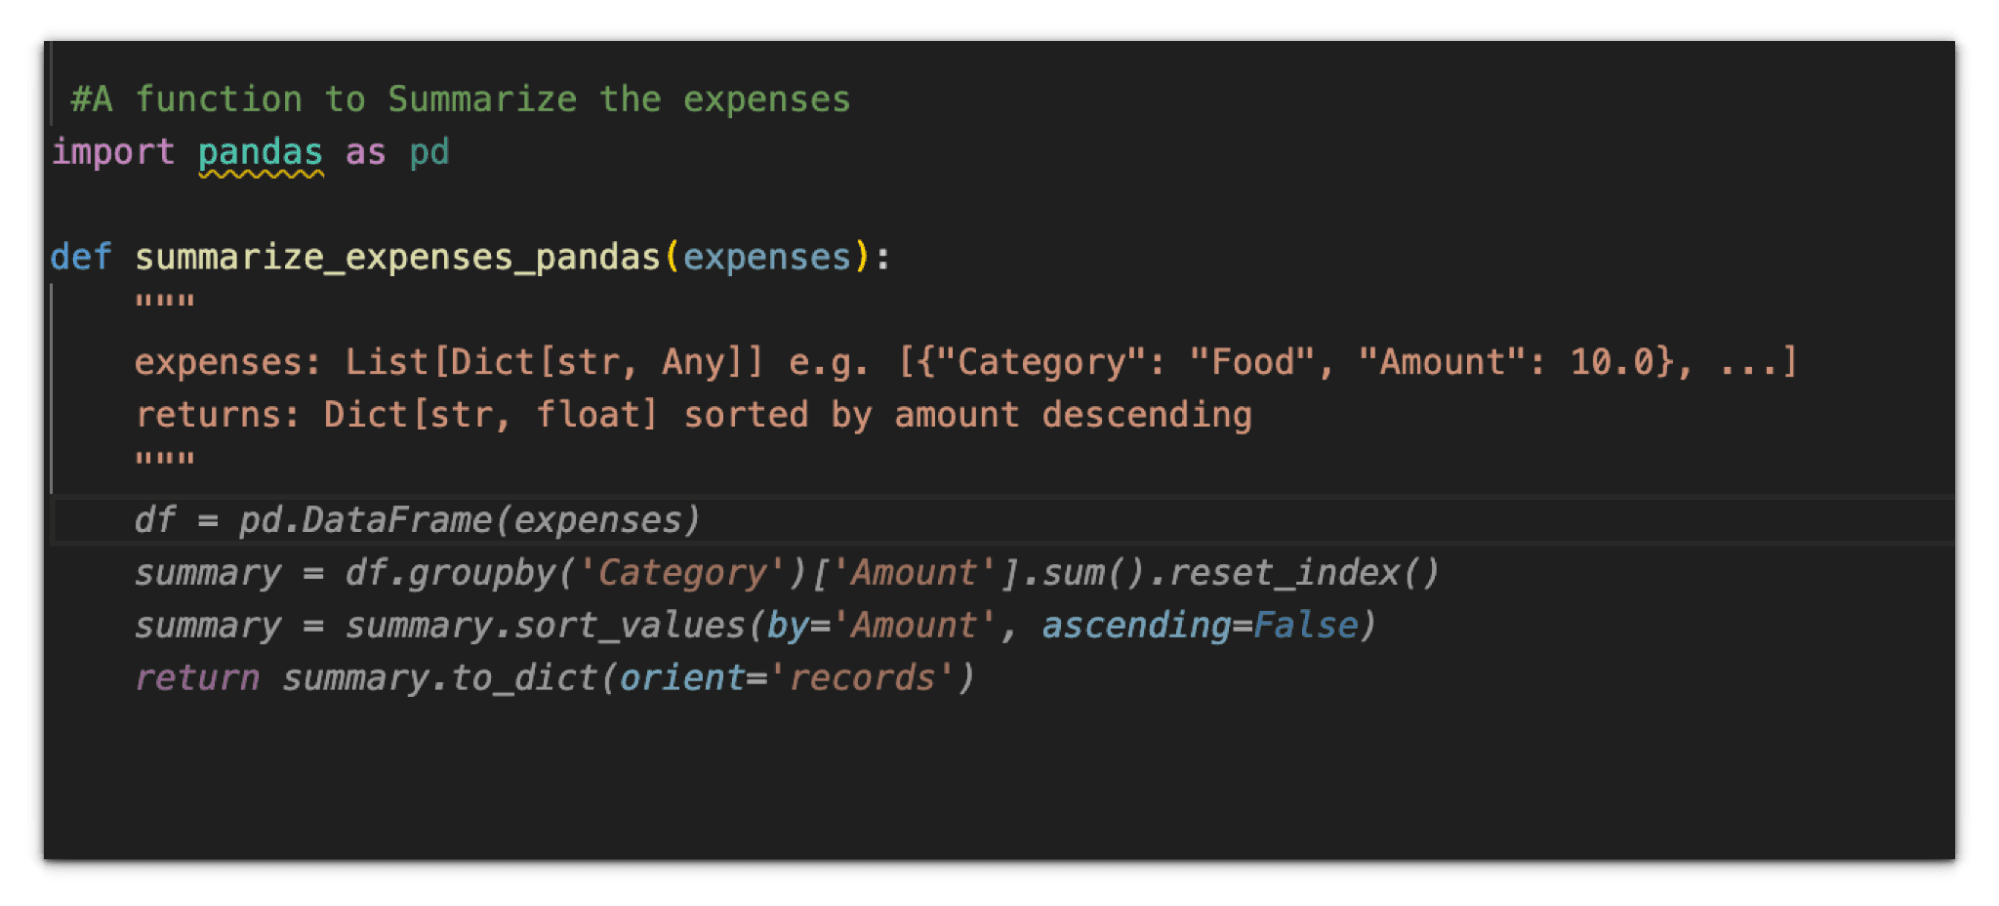
Task: Click the word "returns:" in the docstring
Action: pyautogui.click(x=217, y=415)
